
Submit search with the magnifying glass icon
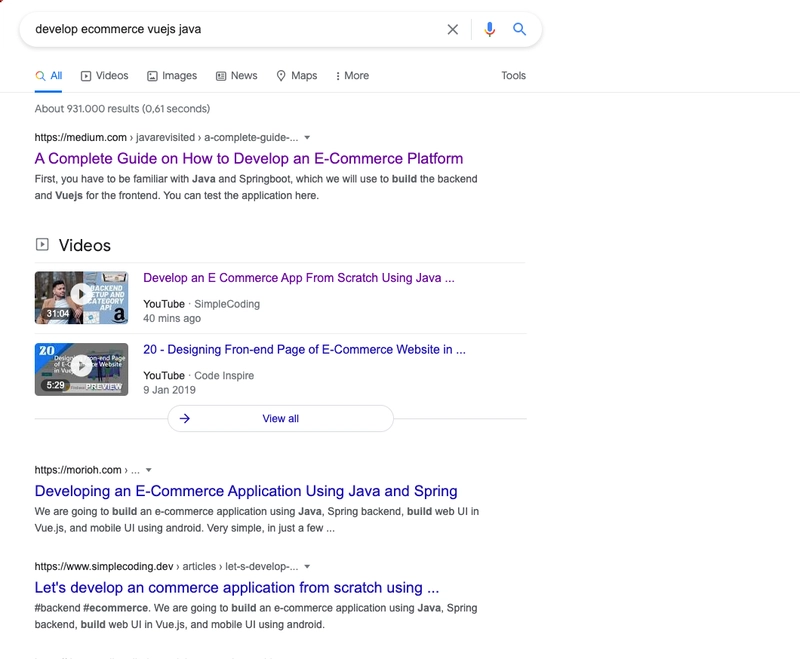click(519, 29)
